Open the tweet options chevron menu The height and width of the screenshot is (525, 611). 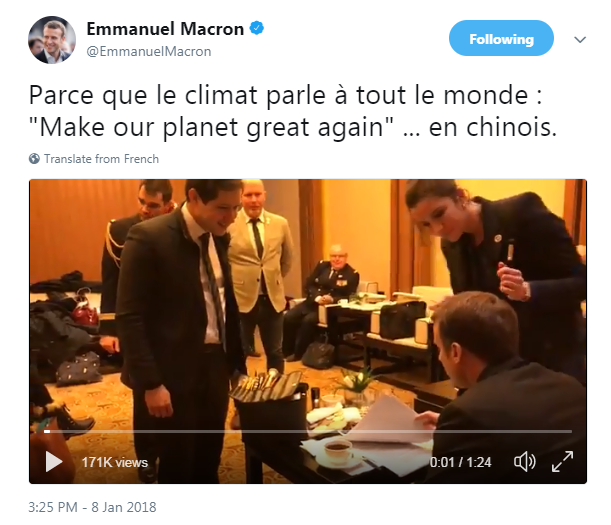click(x=580, y=39)
